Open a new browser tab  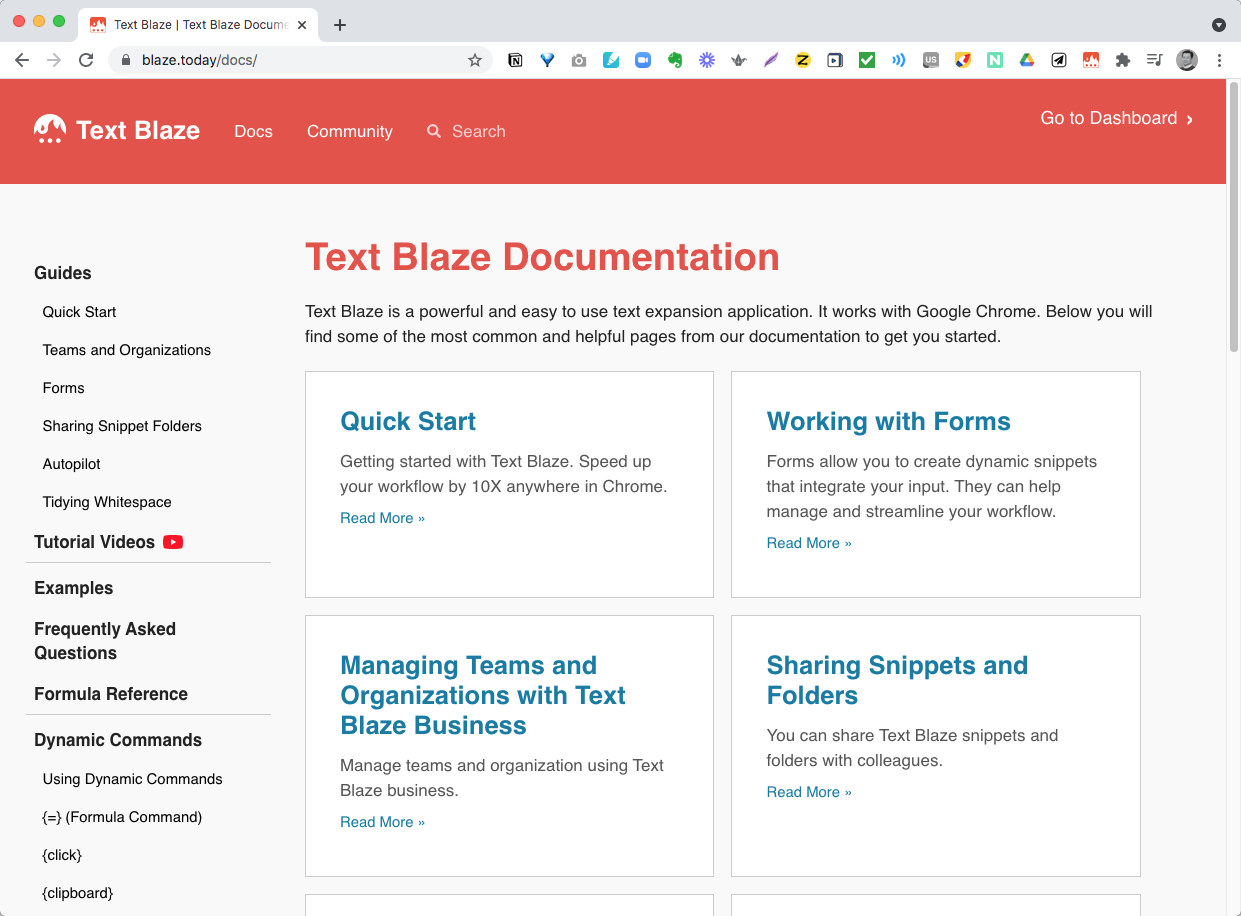[x=340, y=25]
